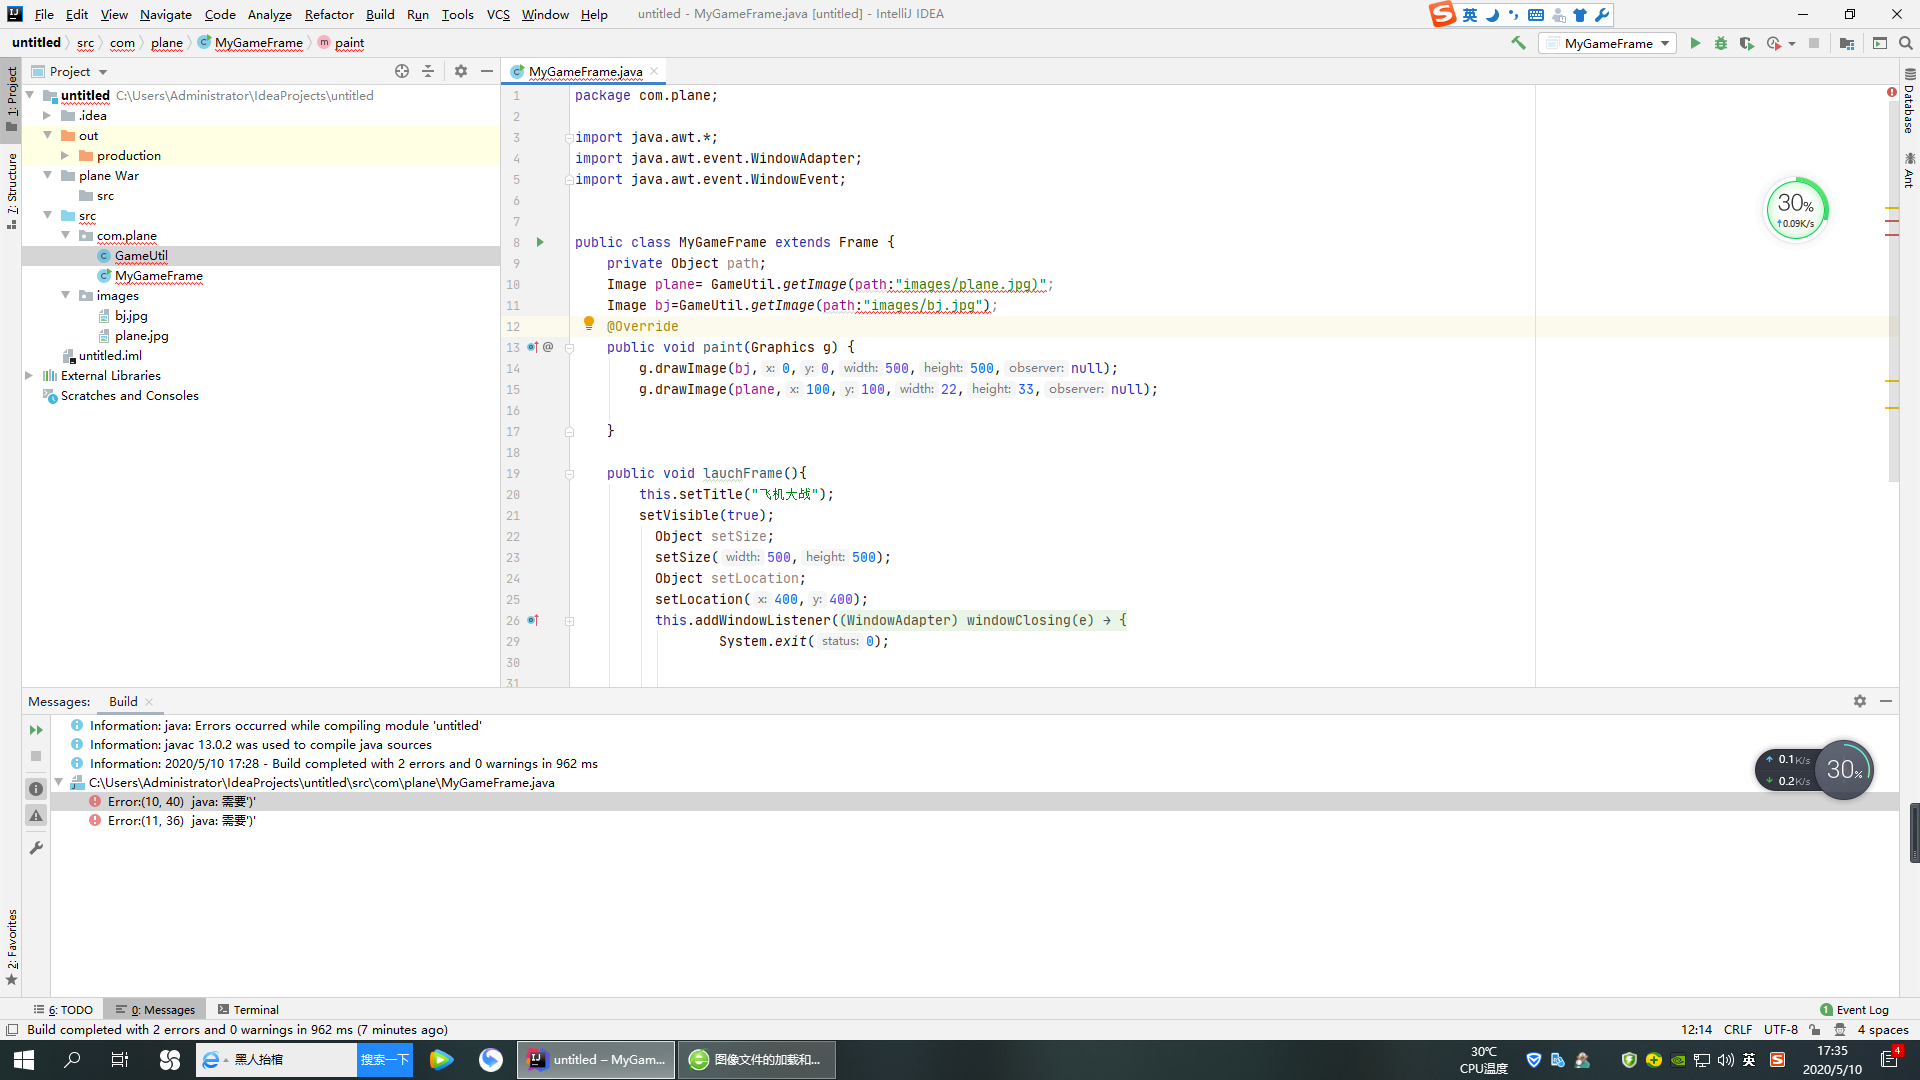The width and height of the screenshot is (1920, 1080).
Task: Start debugging with the bug icon
Action: click(x=1721, y=43)
